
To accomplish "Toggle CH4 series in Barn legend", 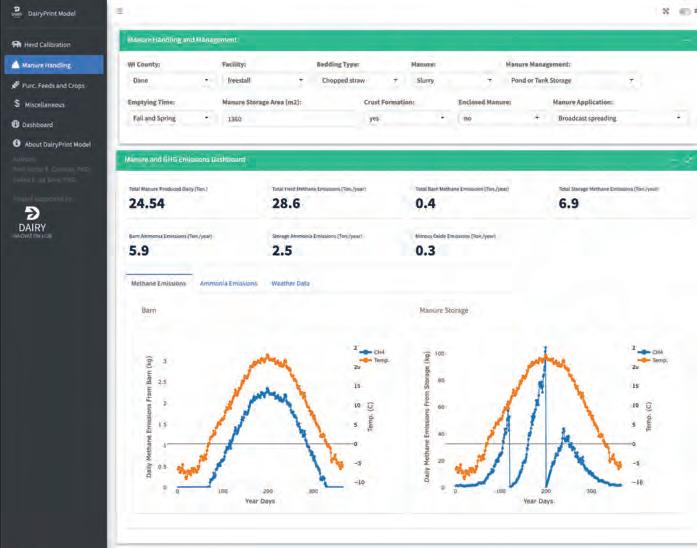I will (x=372, y=352).
